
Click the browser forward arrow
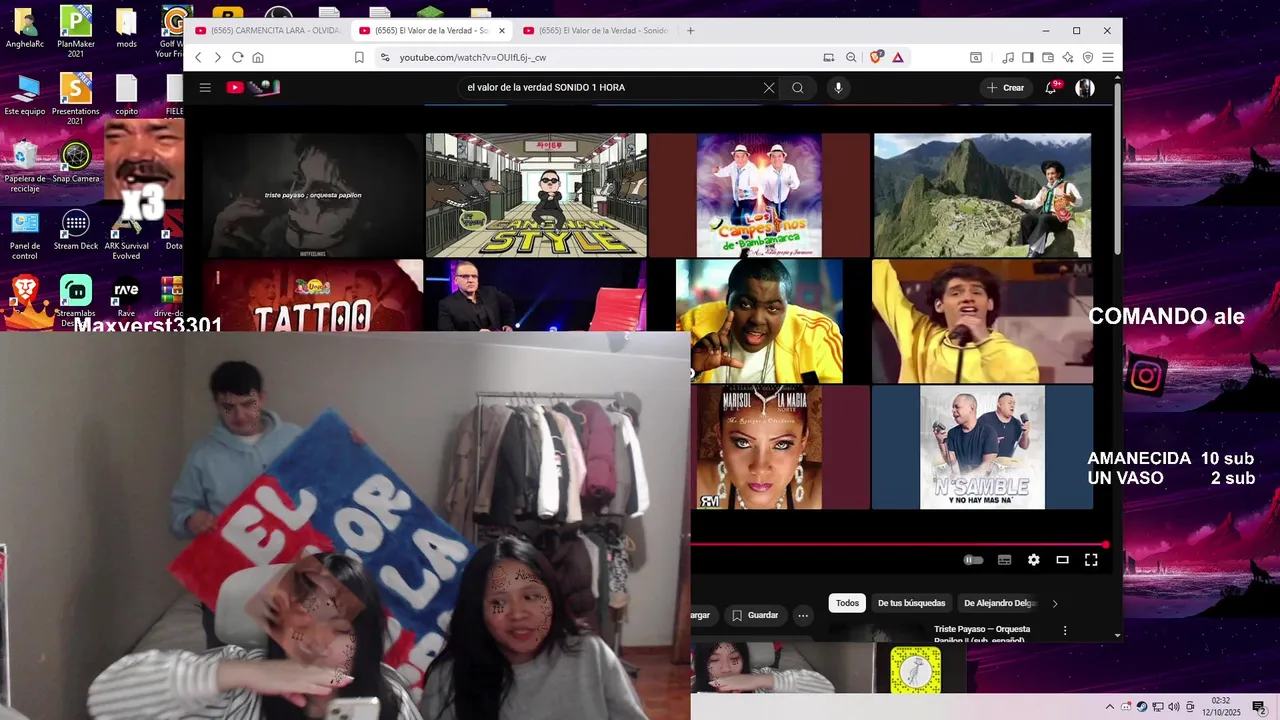[217, 57]
